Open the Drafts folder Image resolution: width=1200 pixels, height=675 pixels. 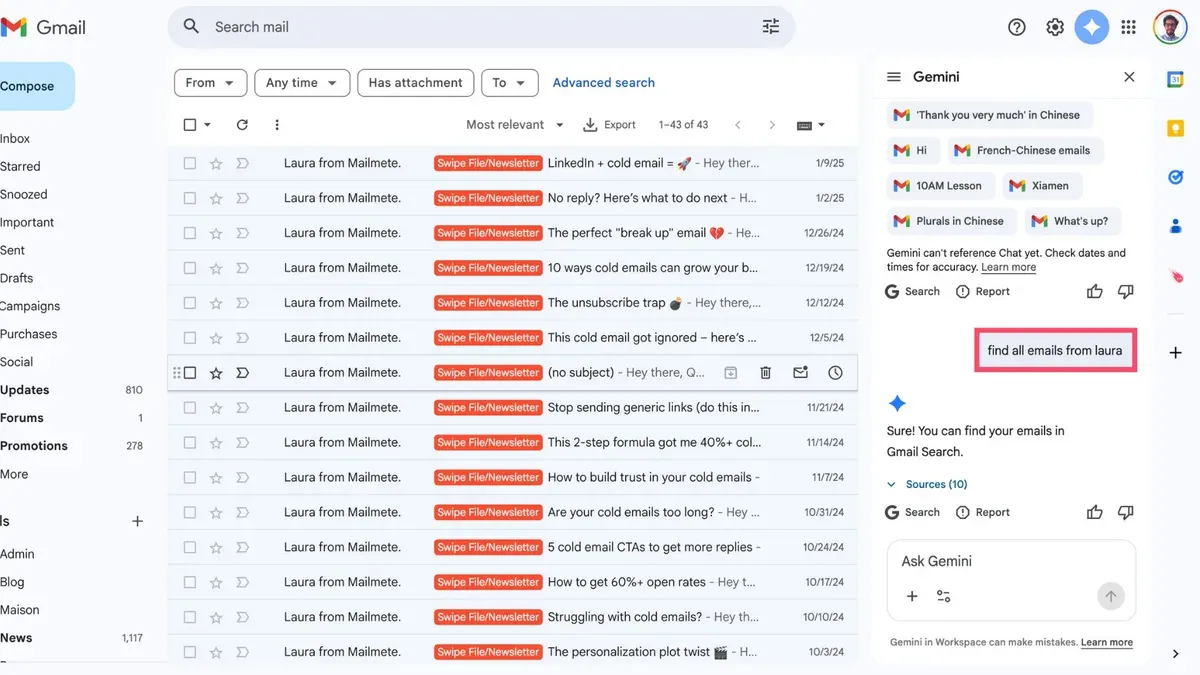(x=16, y=278)
